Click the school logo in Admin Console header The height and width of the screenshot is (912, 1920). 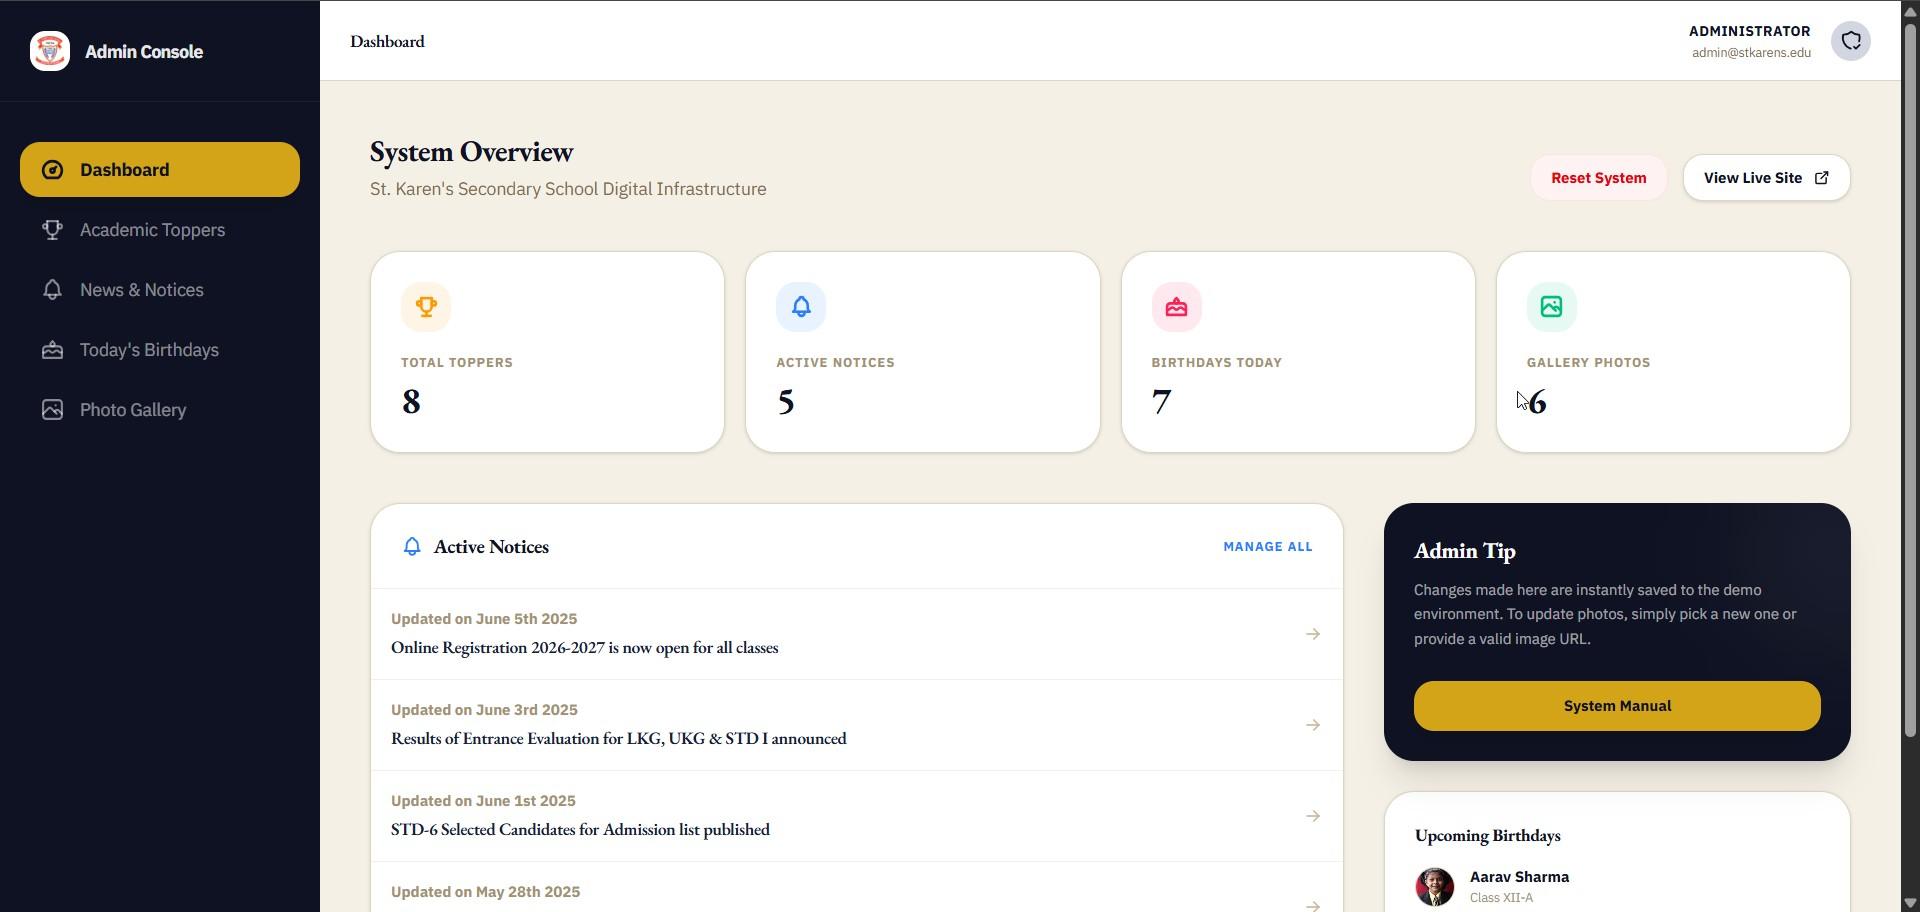(50, 51)
